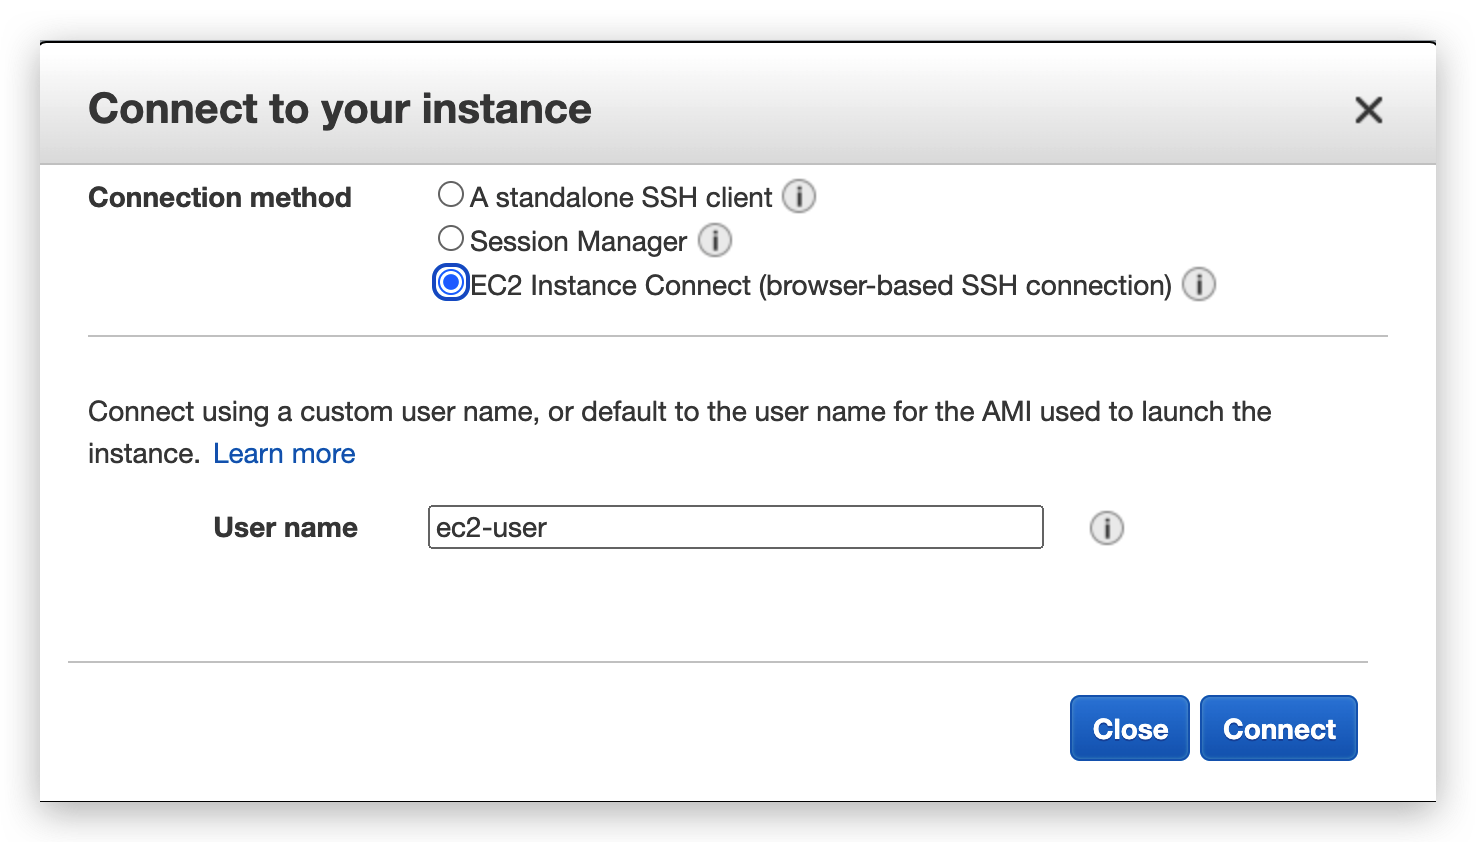
Task: Click the 'User name' label
Action: 286,527
